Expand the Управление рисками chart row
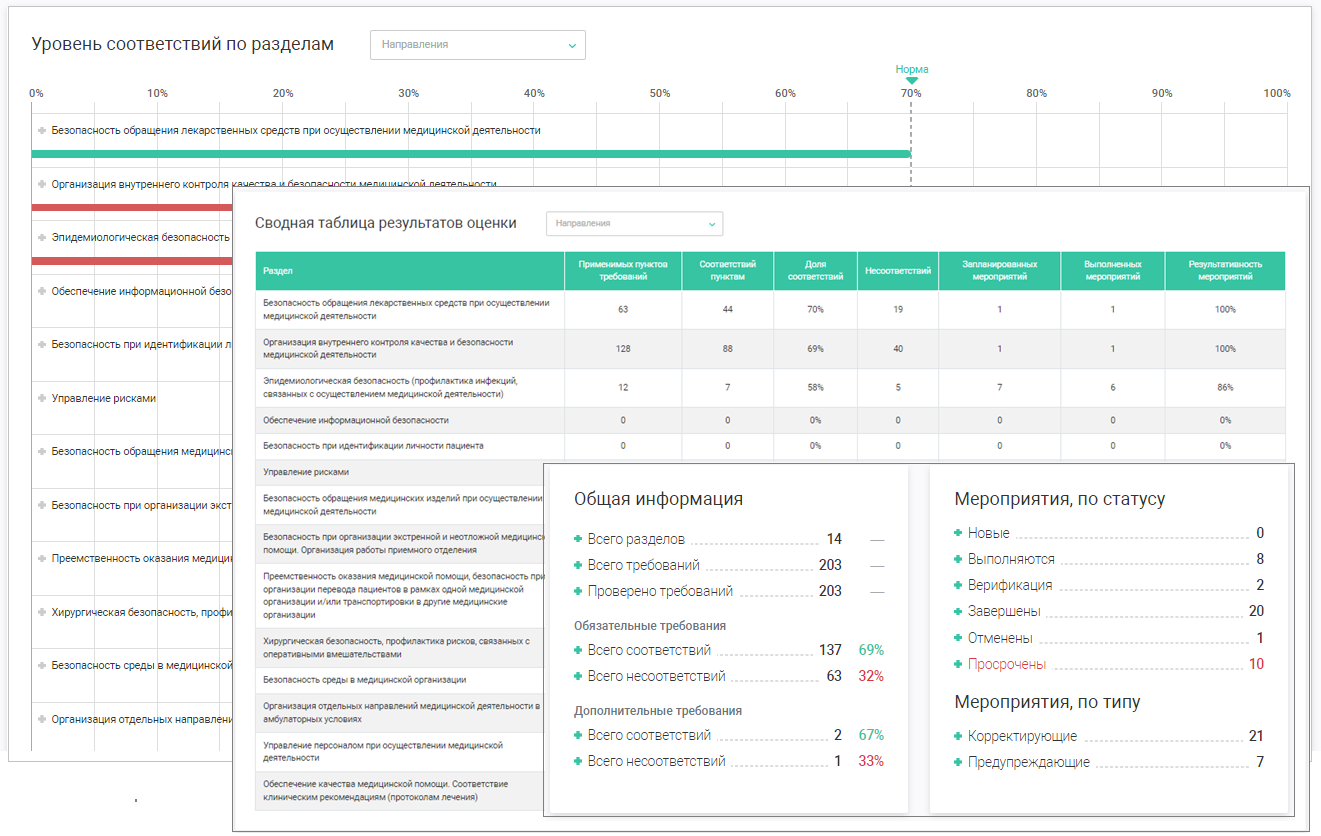Viewport: 1321px width, 836px height. 42,398
